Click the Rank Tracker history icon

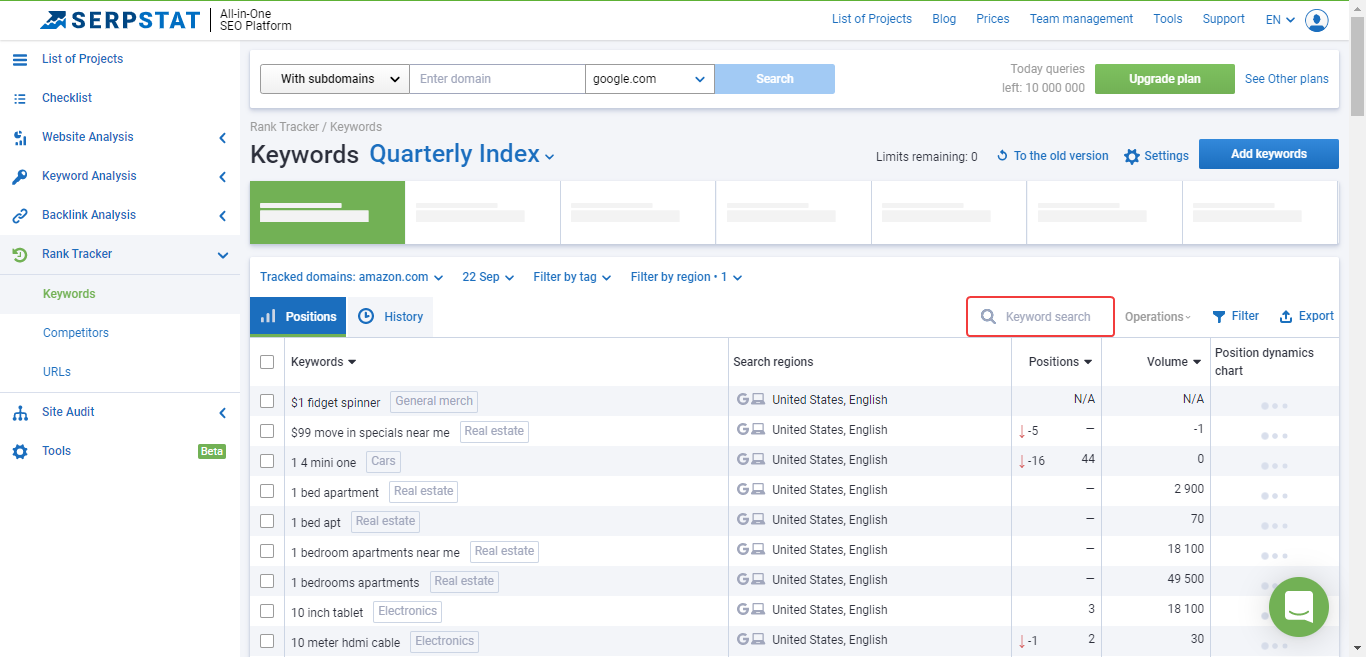(x=20, y=254)
